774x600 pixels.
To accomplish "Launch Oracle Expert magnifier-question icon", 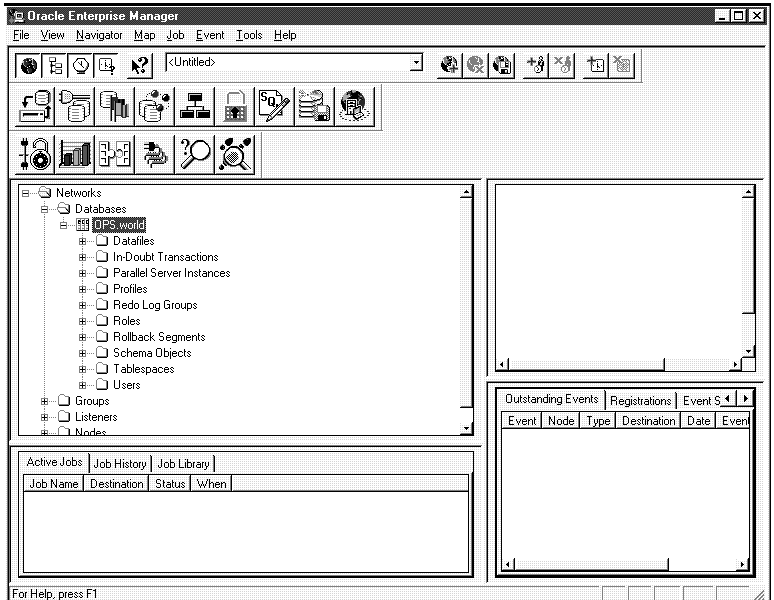I will [194, 154].
